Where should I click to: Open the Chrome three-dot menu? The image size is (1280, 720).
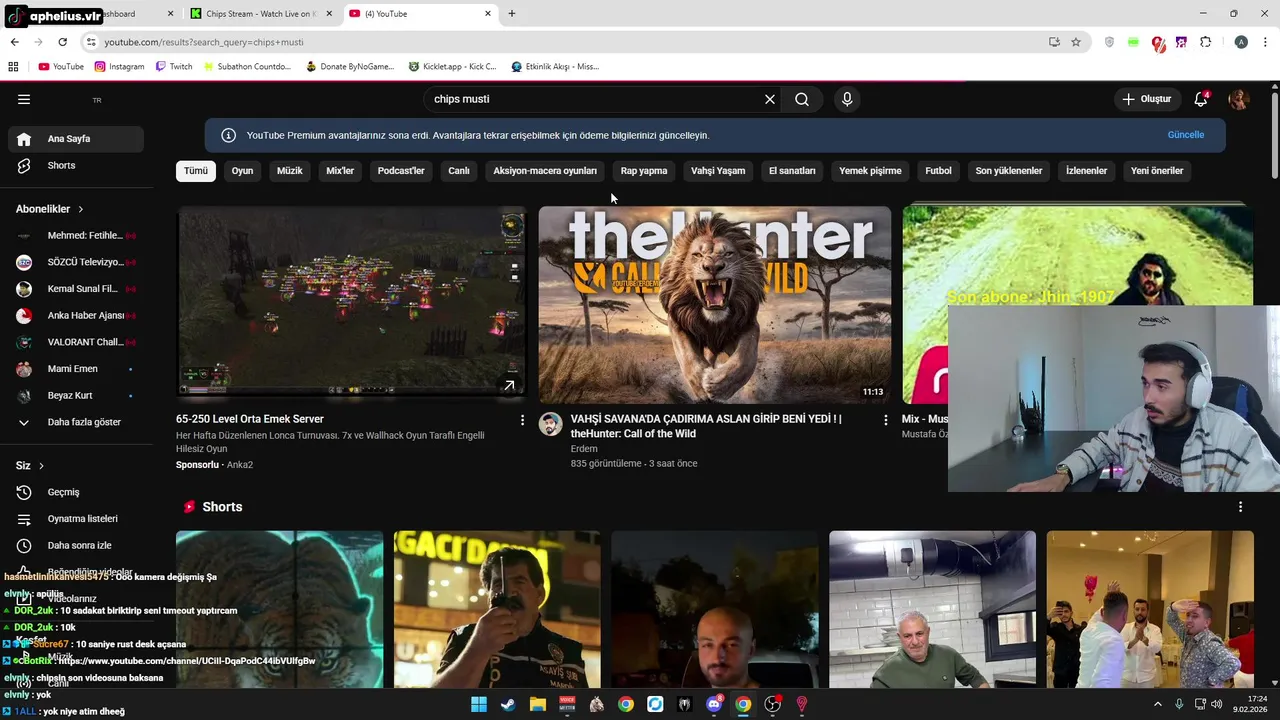click(x=1266, y=42)
